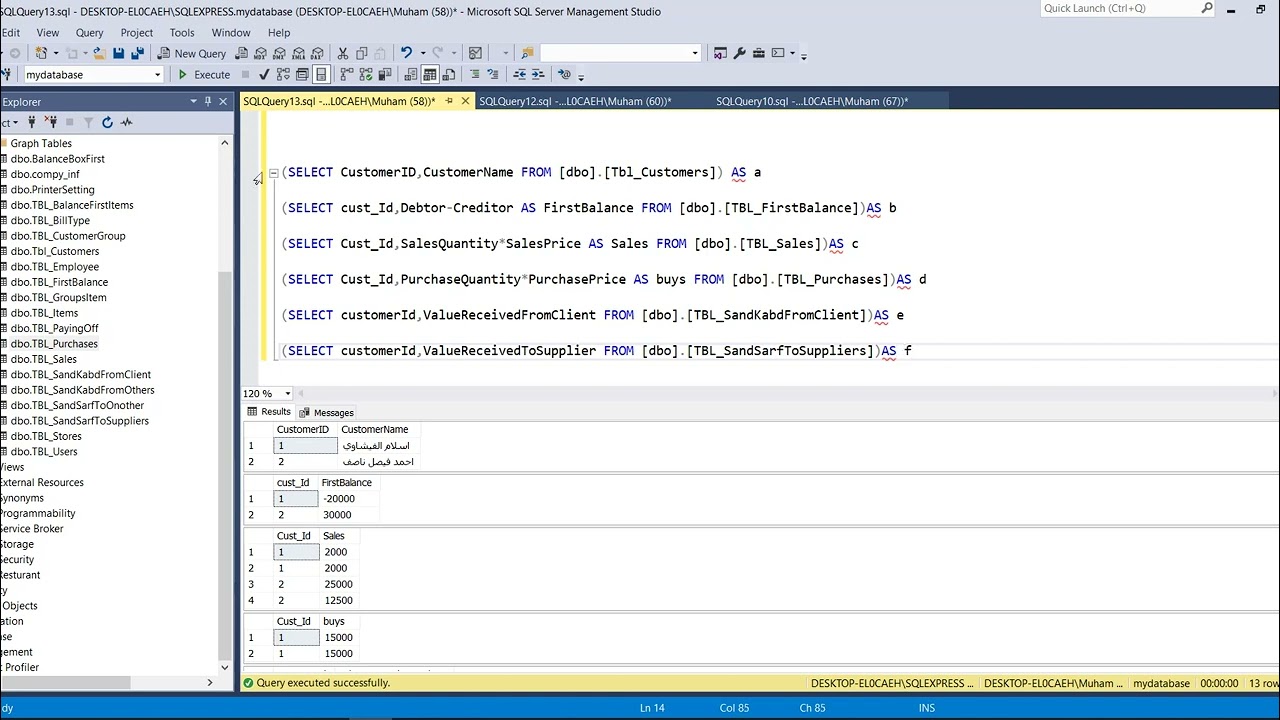This screenshot has height=720, width=1280.
Task: Open the Find combo box in toolbar
Action: point(620,53)
